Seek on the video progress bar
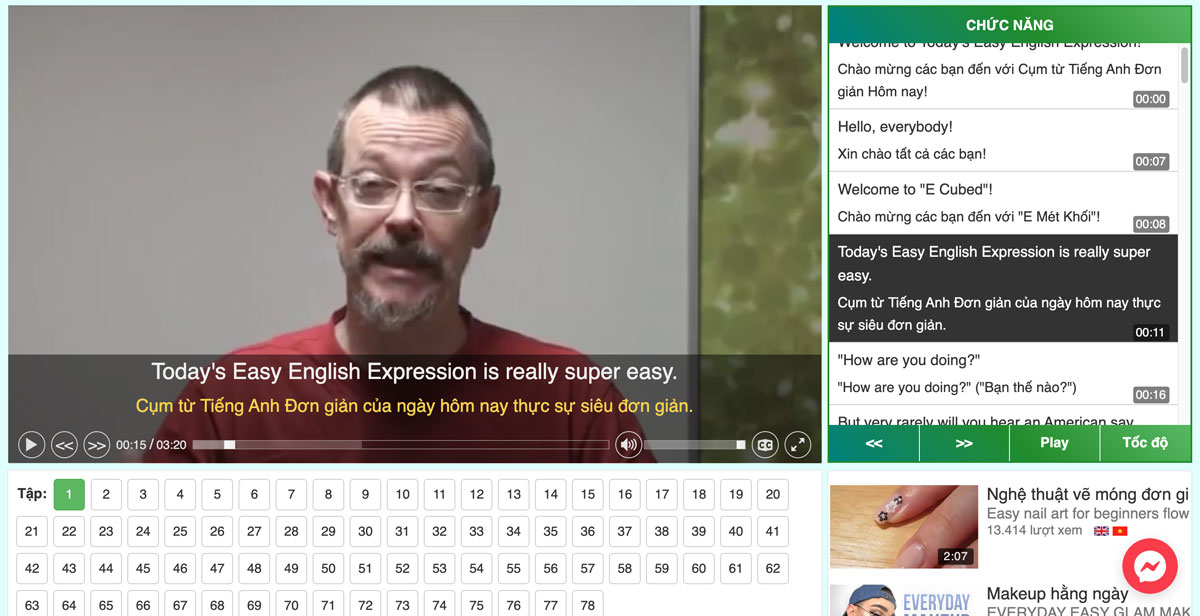This screenshot has width=1200, height=616. click(x=400, y=444)
